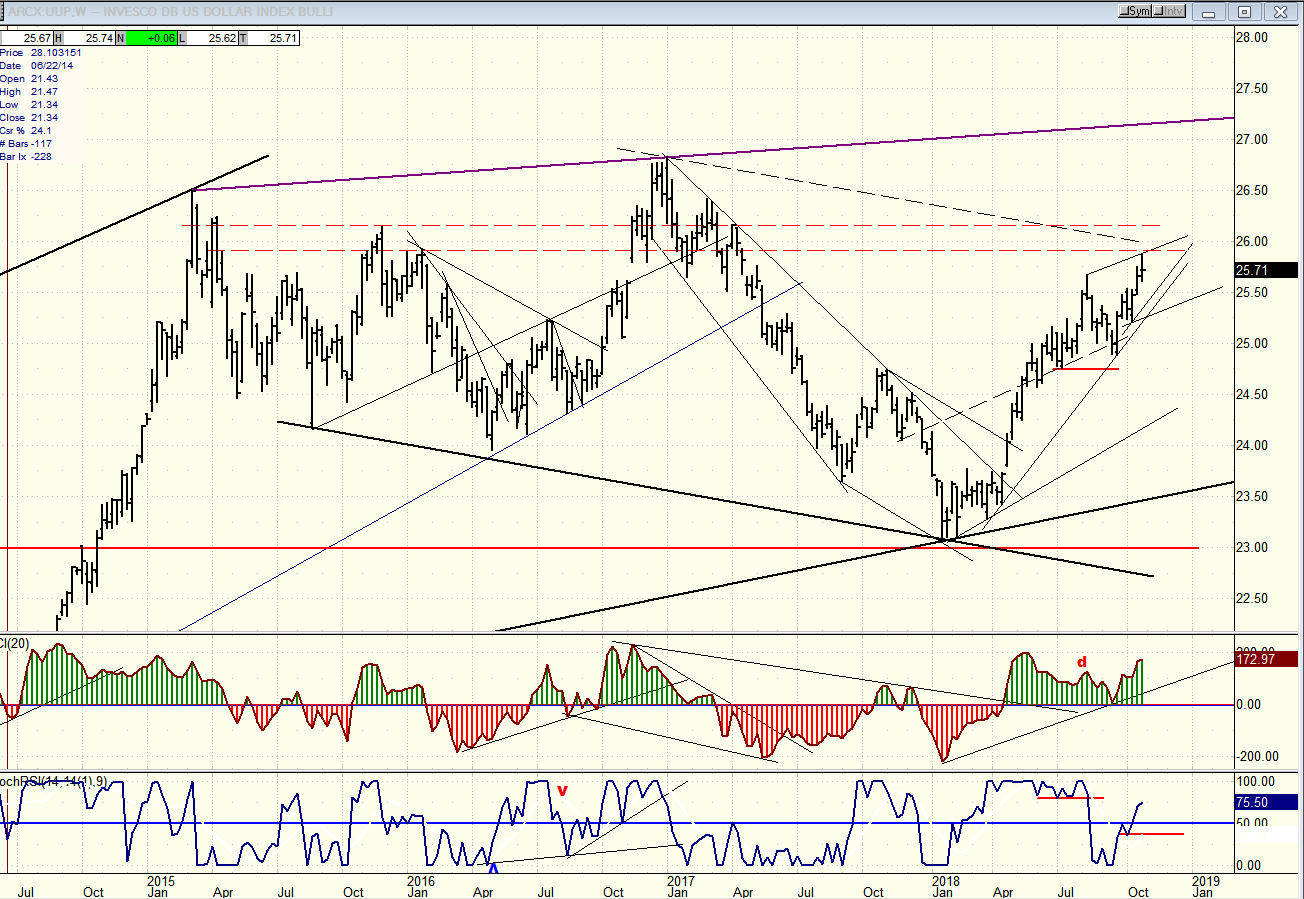Image resolution: width=1304 pixels, height=899 pixels.
Task: Click the 25.71 current price tag
Action: point(1264,270)
